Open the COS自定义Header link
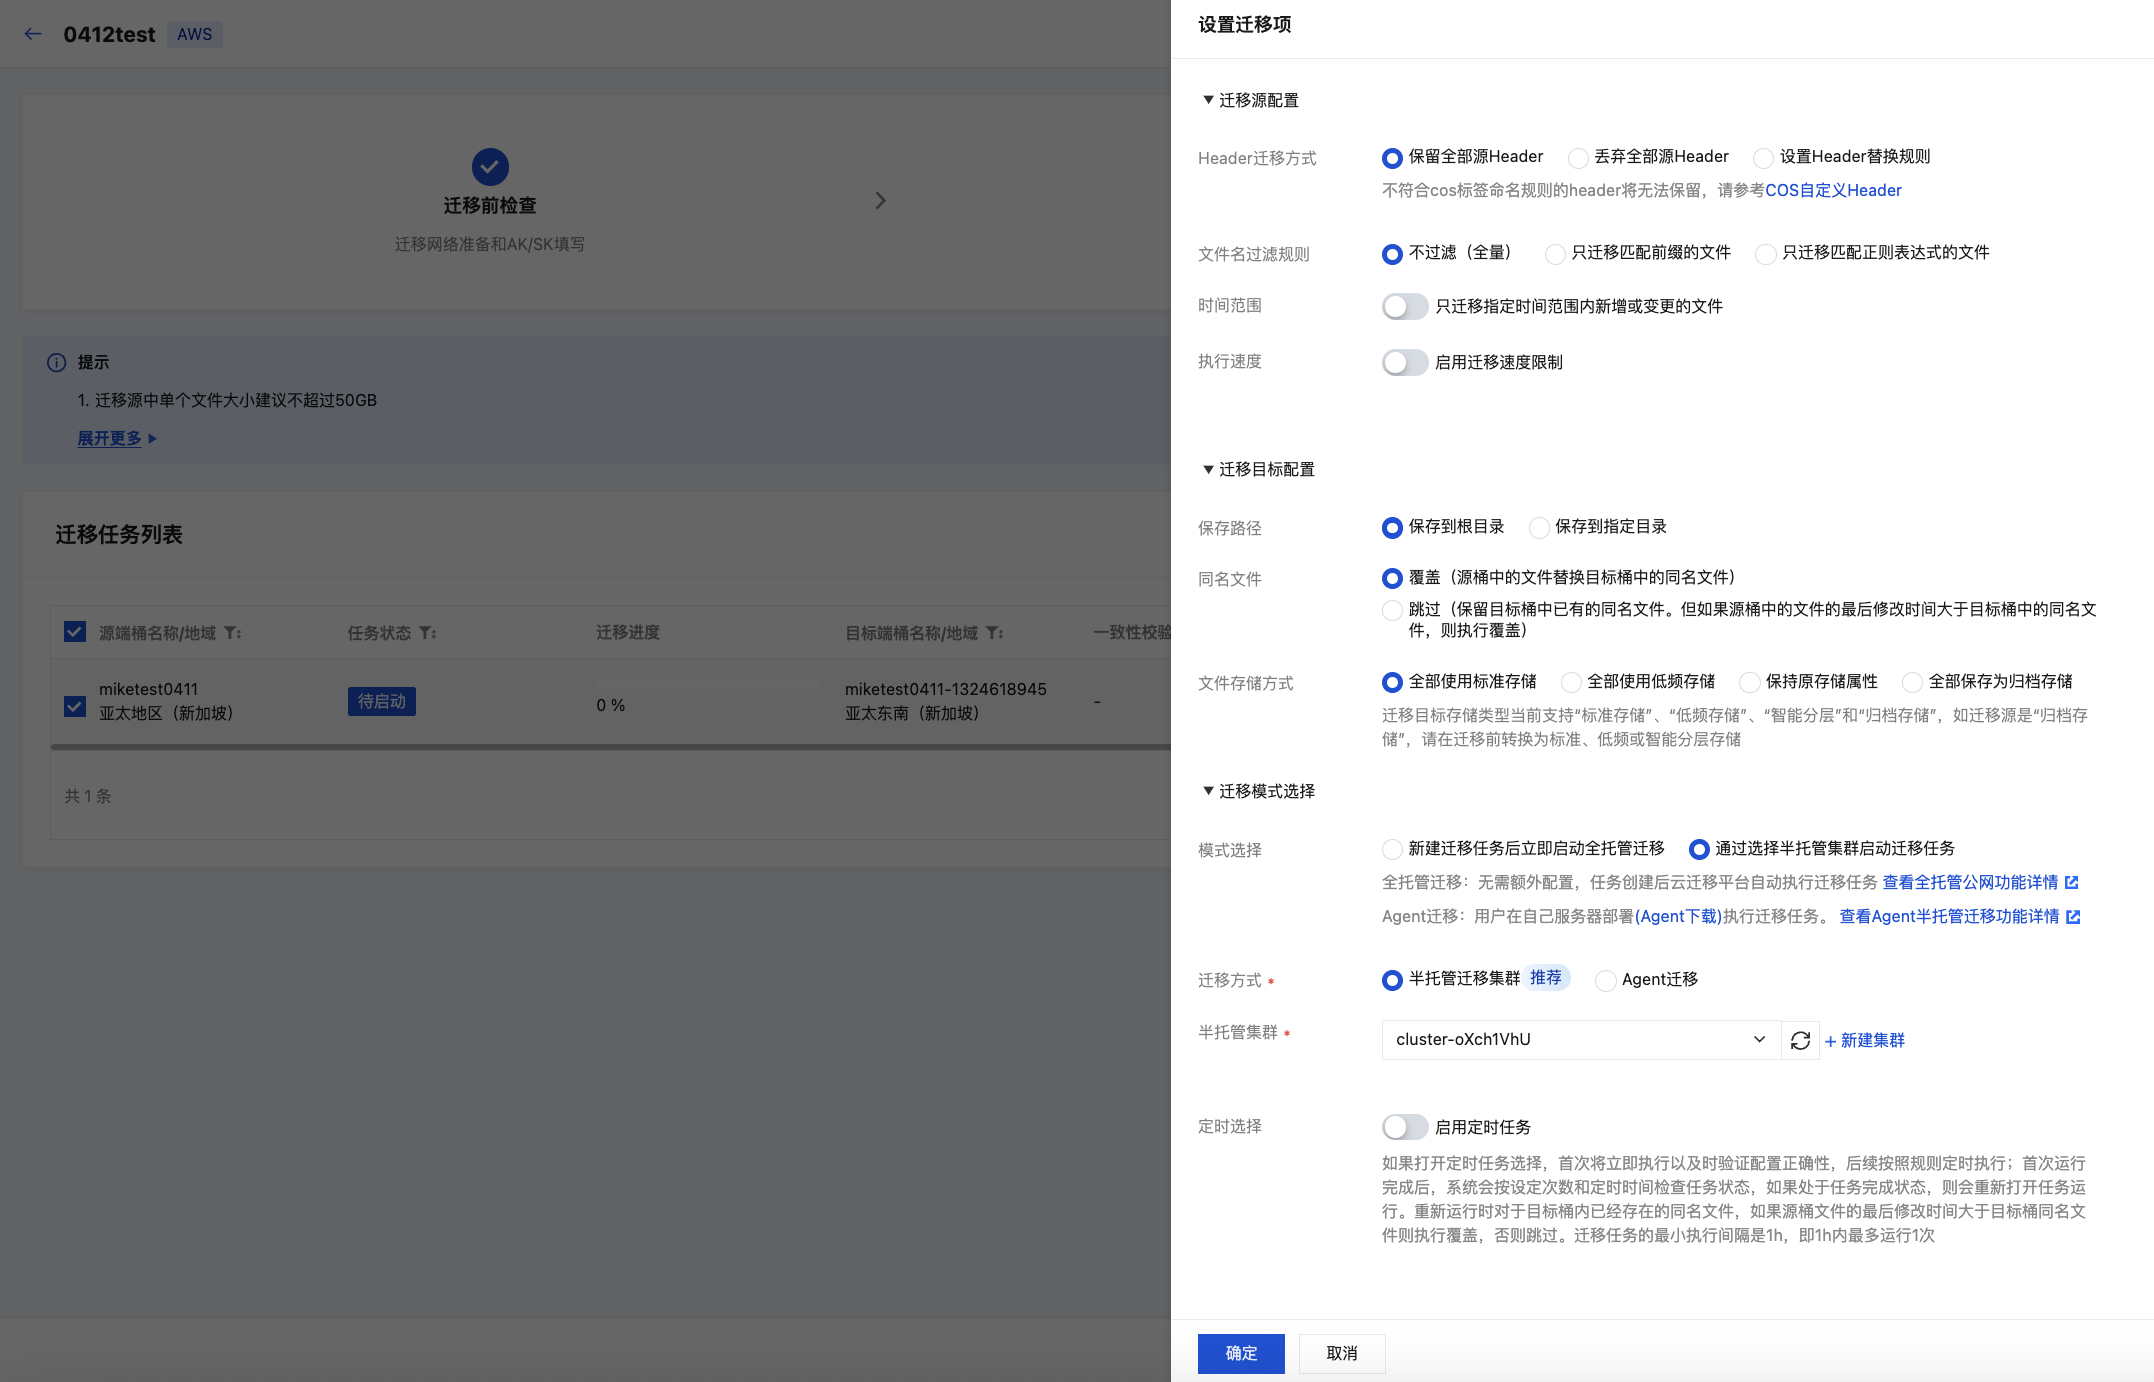The image size is (2154, 1382). point(1833,190)
